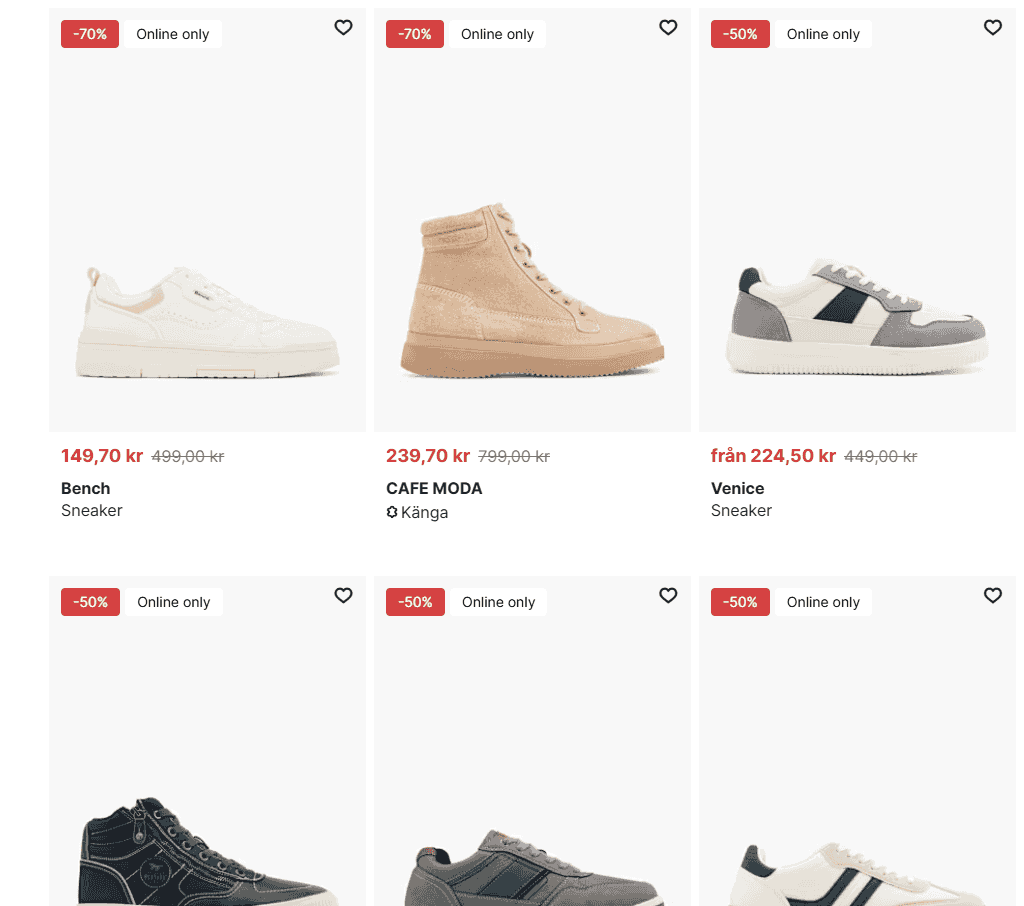The height and width of the screenshot is (906, 1024).
Task: Click the -50% badge on the Venice sneaker
Action: (x=740, y=33)
